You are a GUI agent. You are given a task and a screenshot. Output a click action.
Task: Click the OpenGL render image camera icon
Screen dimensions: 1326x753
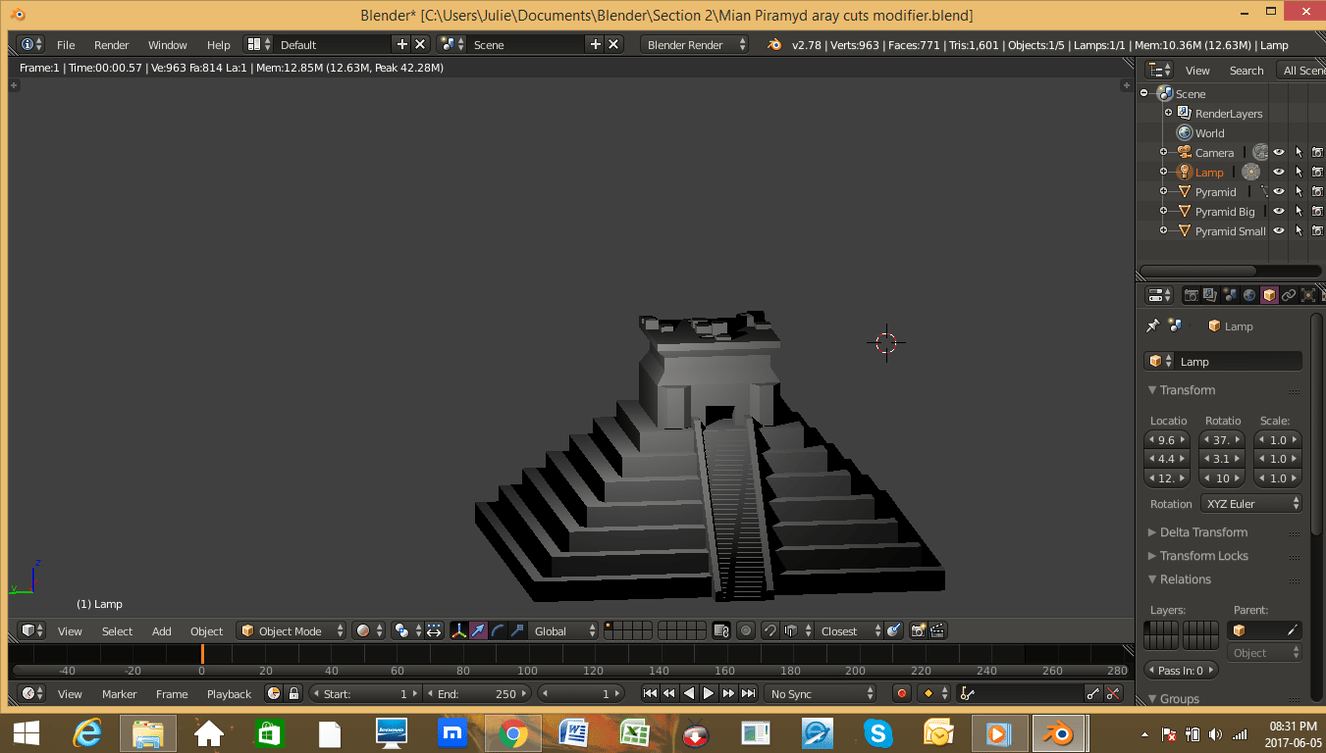click(x=917, y=631)
